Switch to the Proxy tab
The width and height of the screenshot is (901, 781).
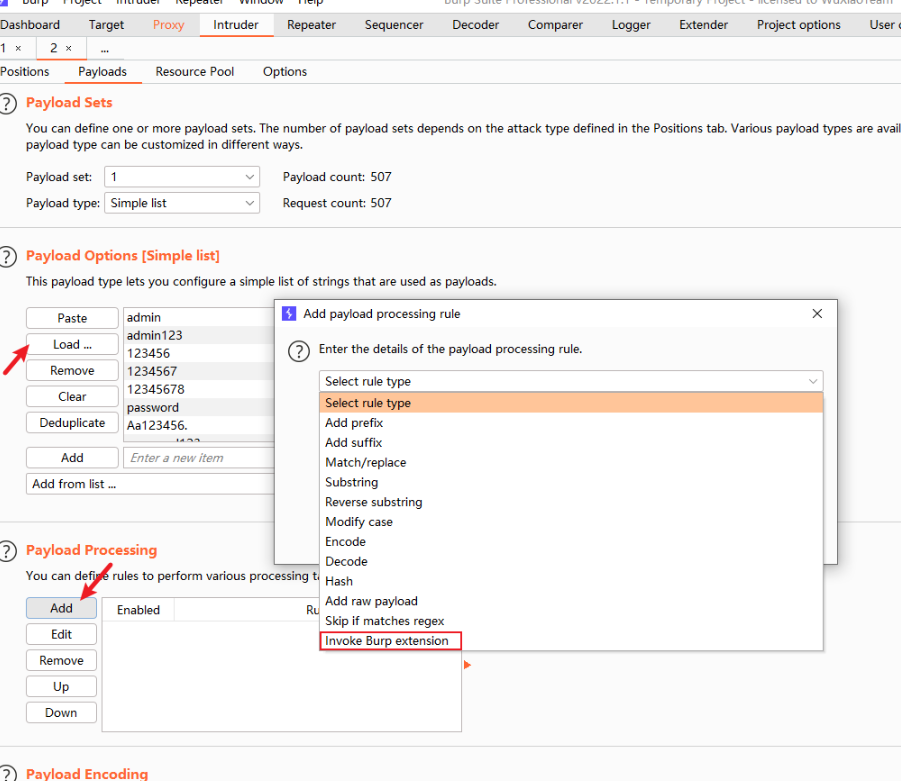point(168,25)
